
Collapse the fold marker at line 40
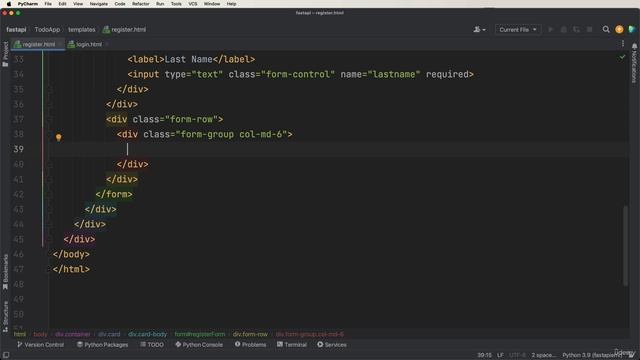pos(49,164)
